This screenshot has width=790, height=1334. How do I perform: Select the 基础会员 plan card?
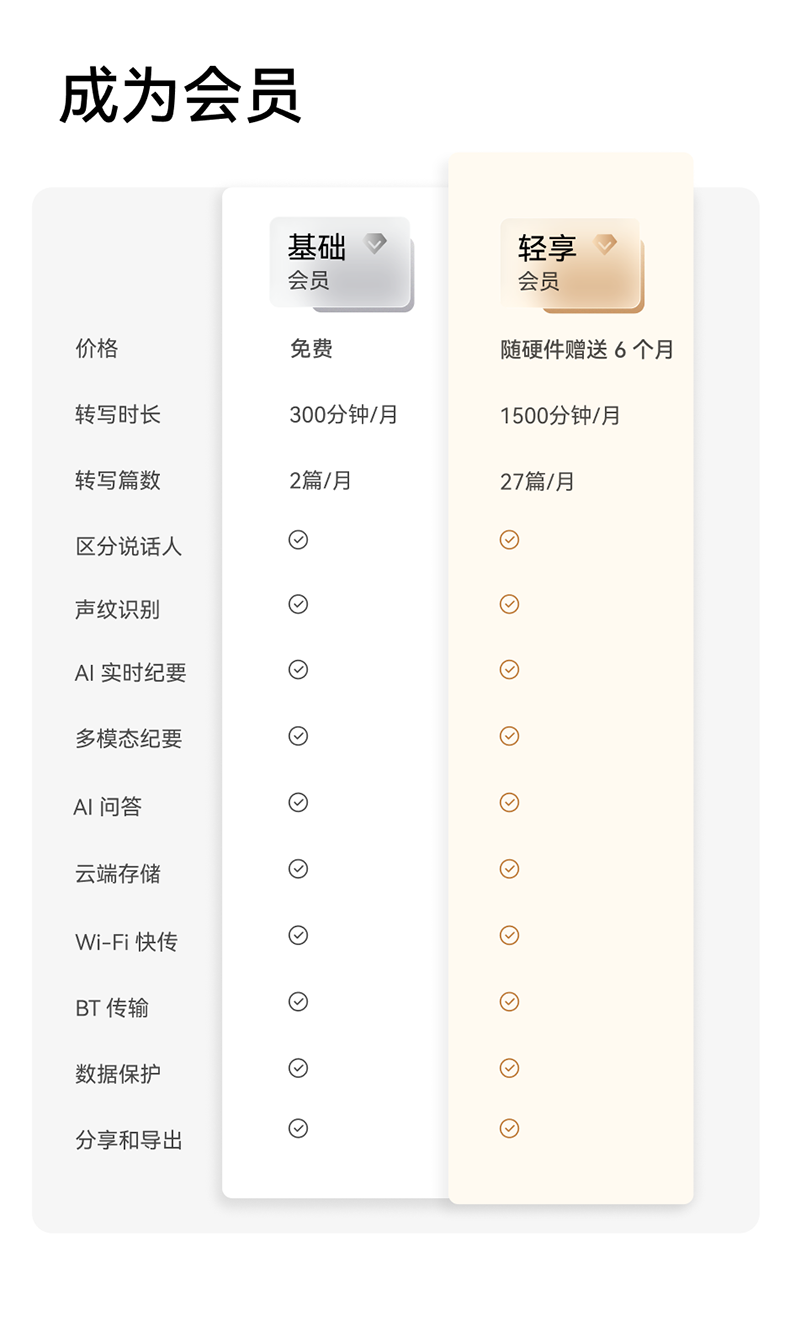point(340,262)
